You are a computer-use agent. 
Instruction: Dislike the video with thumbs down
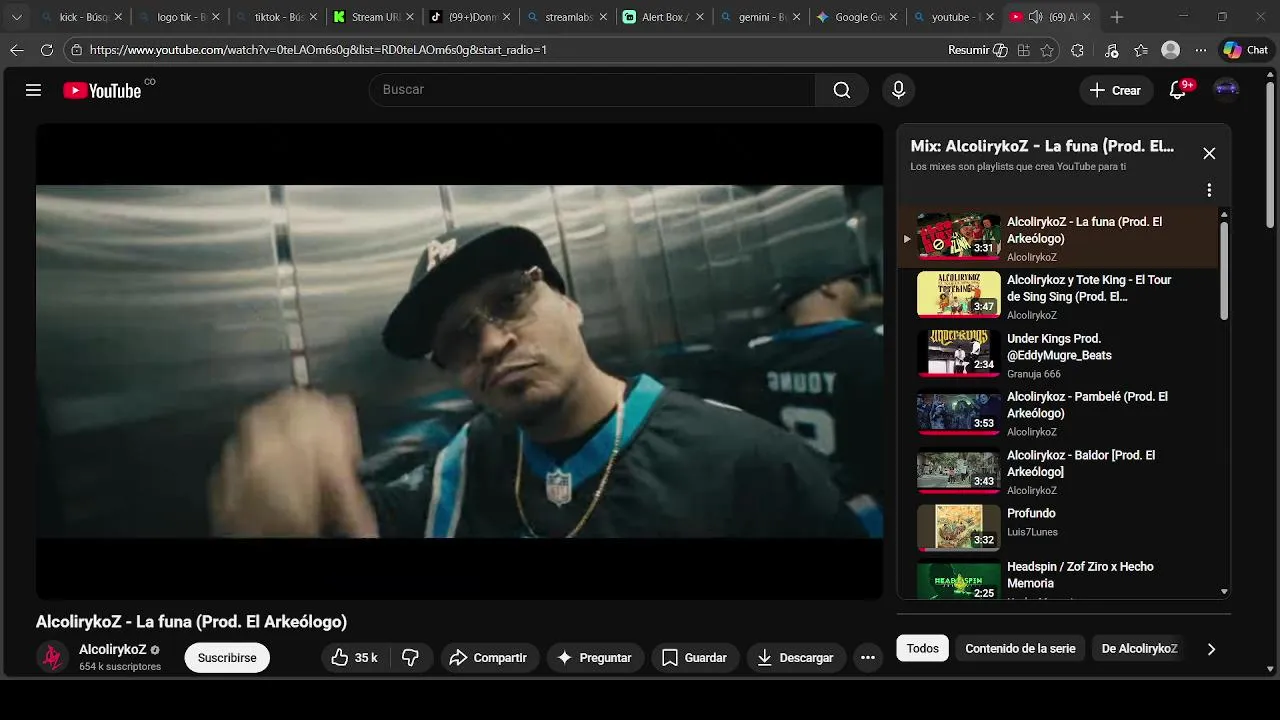point(410,657)
